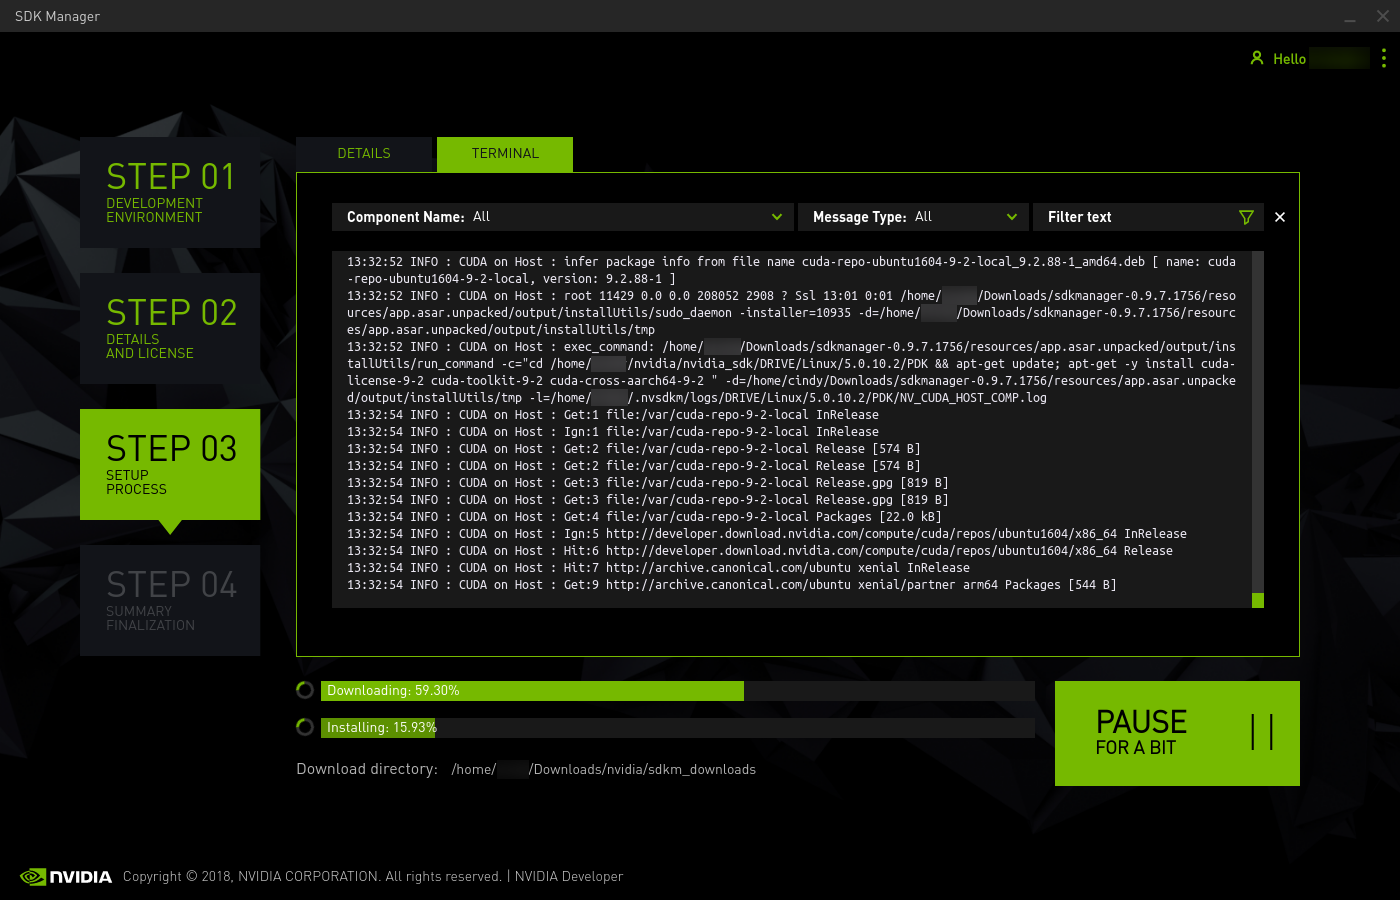This screenshot has height=900, width=1400.
Task: Click the Installing progress spinner icon
Action: [x=305, y=727]
